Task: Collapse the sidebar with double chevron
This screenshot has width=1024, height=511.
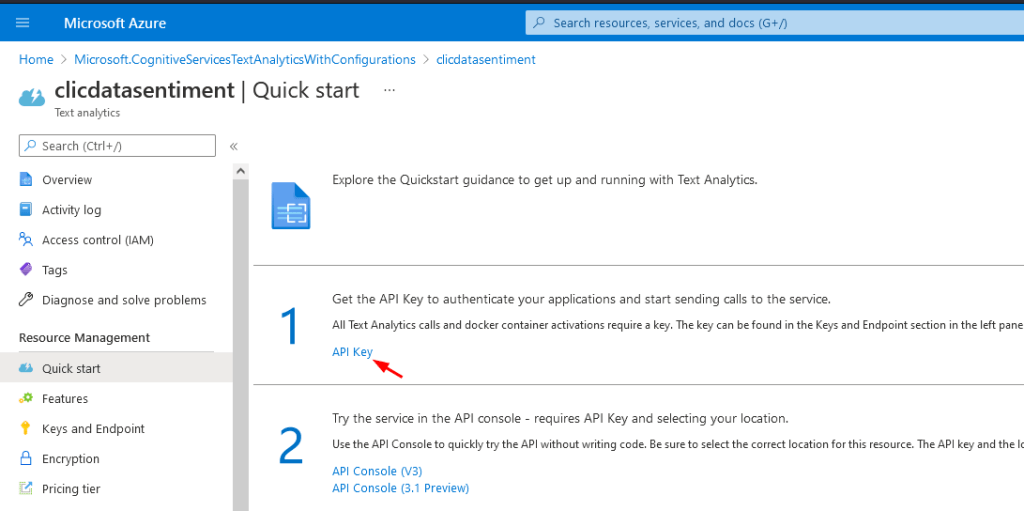Action: pyautogui.click(x=234, y=146)
